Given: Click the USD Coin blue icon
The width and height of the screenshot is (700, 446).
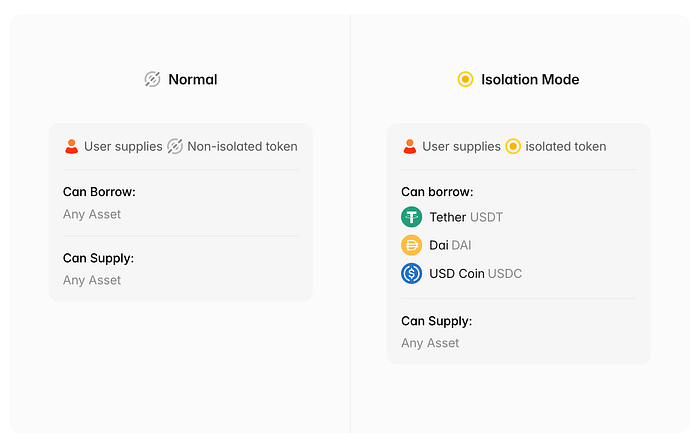Looking at the screenshot, I should coord(411,273).
